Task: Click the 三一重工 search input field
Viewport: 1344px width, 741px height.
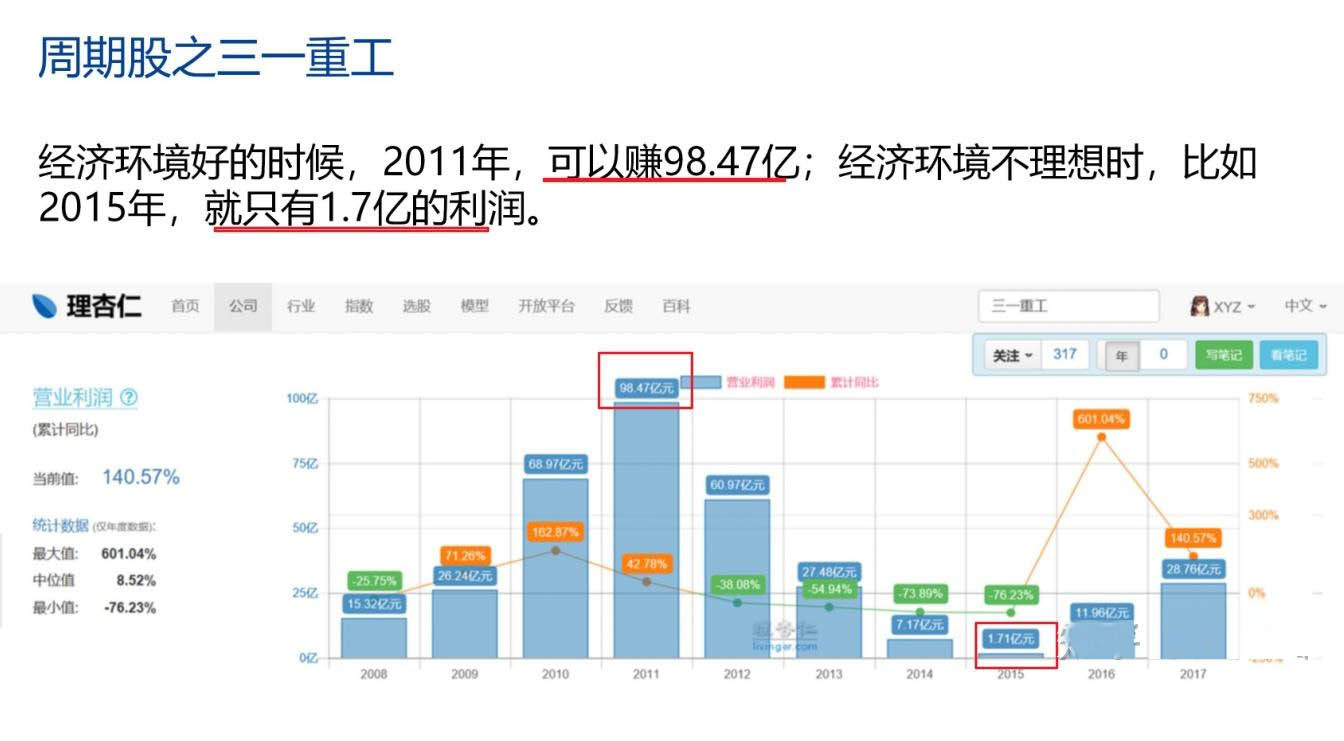Action: click(1068, 306)
